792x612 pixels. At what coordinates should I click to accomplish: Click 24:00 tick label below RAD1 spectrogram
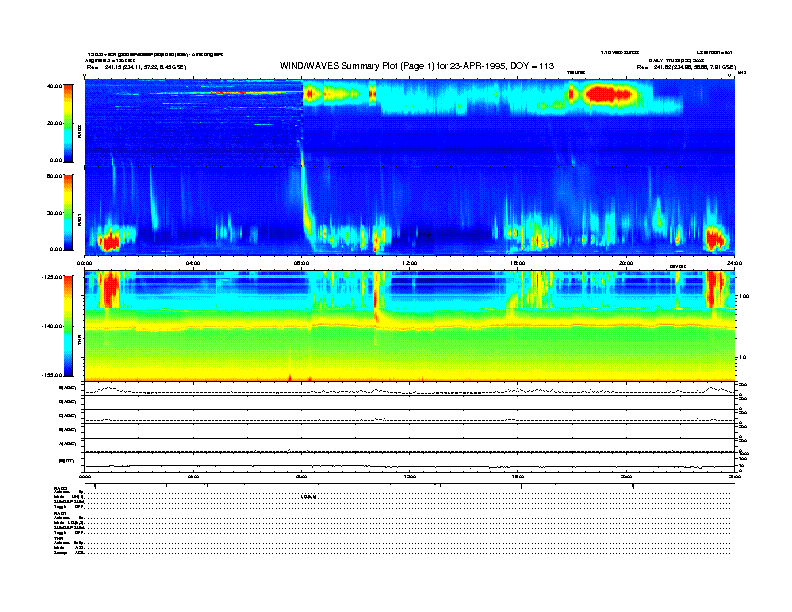pyautogui.click(x=734, y=263)
